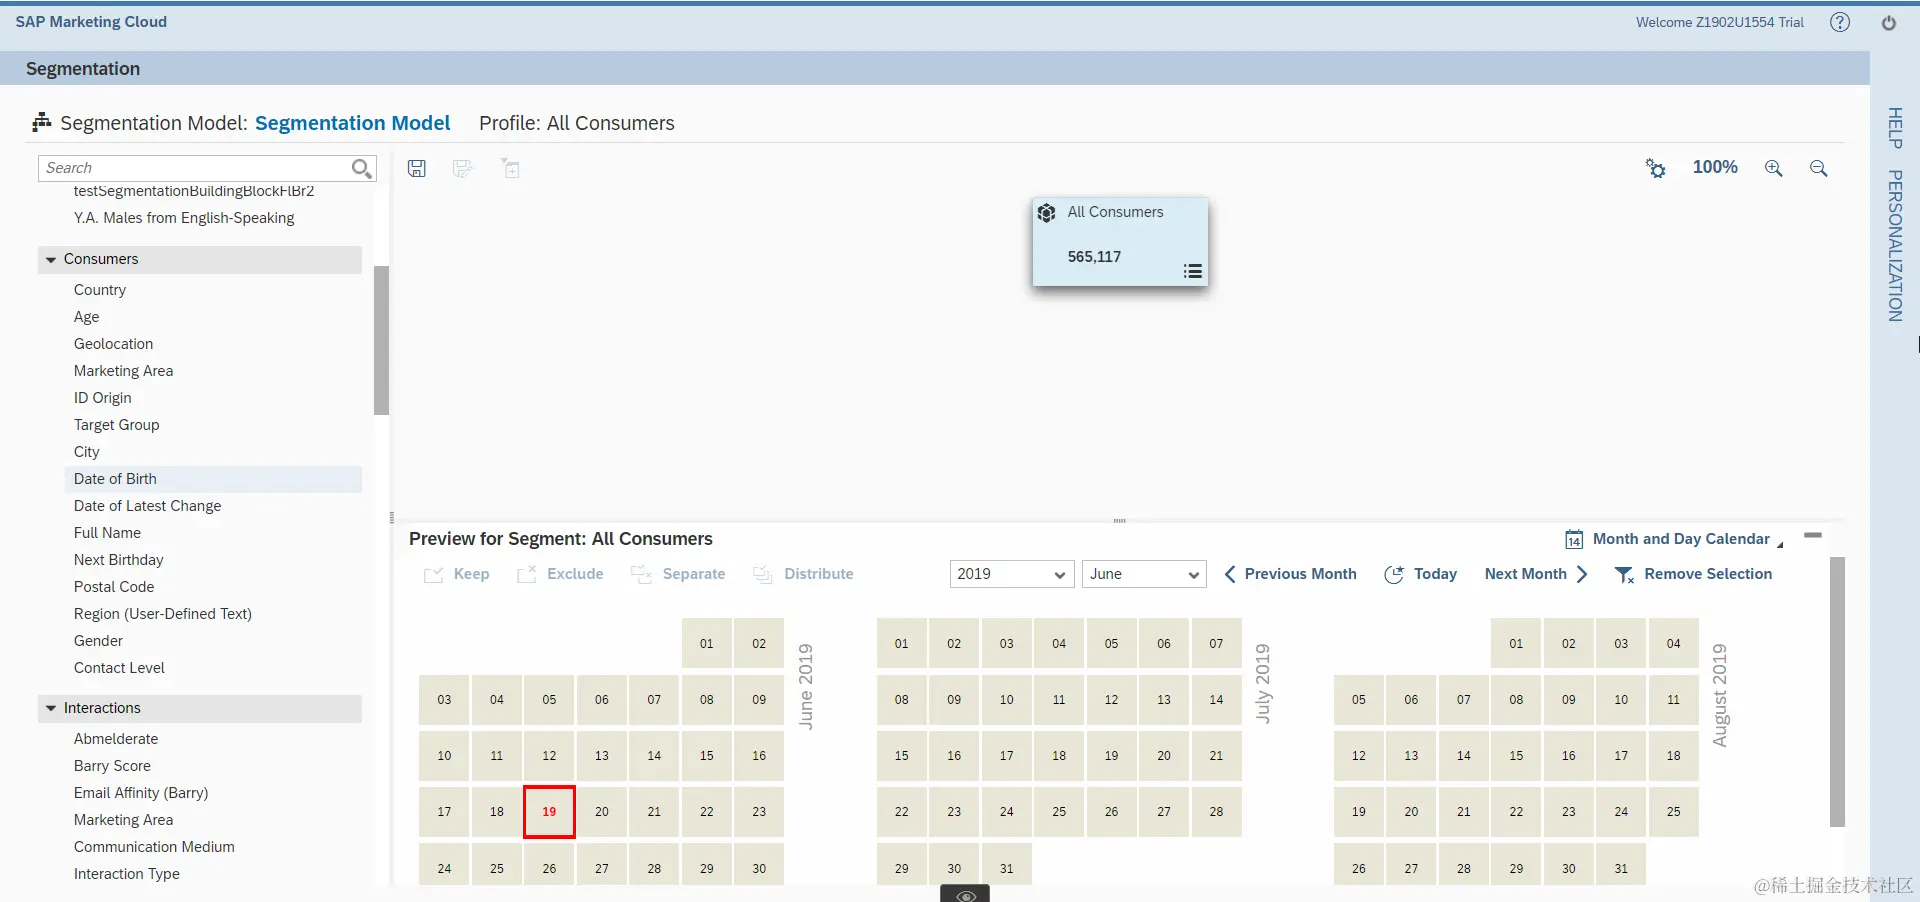The width and height of the screenshot is (1920, 902).
Task: Select June 01 day cell
Action: [x=707, y=644]
